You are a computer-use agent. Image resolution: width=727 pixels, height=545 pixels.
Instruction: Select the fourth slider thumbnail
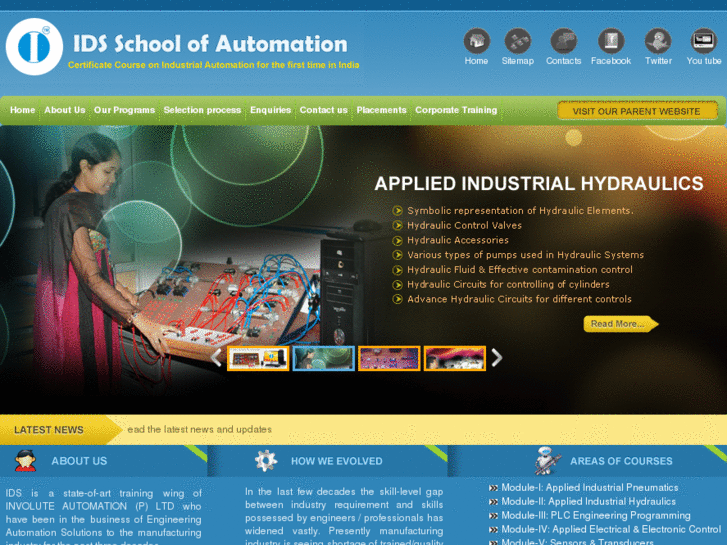[455, 358]
